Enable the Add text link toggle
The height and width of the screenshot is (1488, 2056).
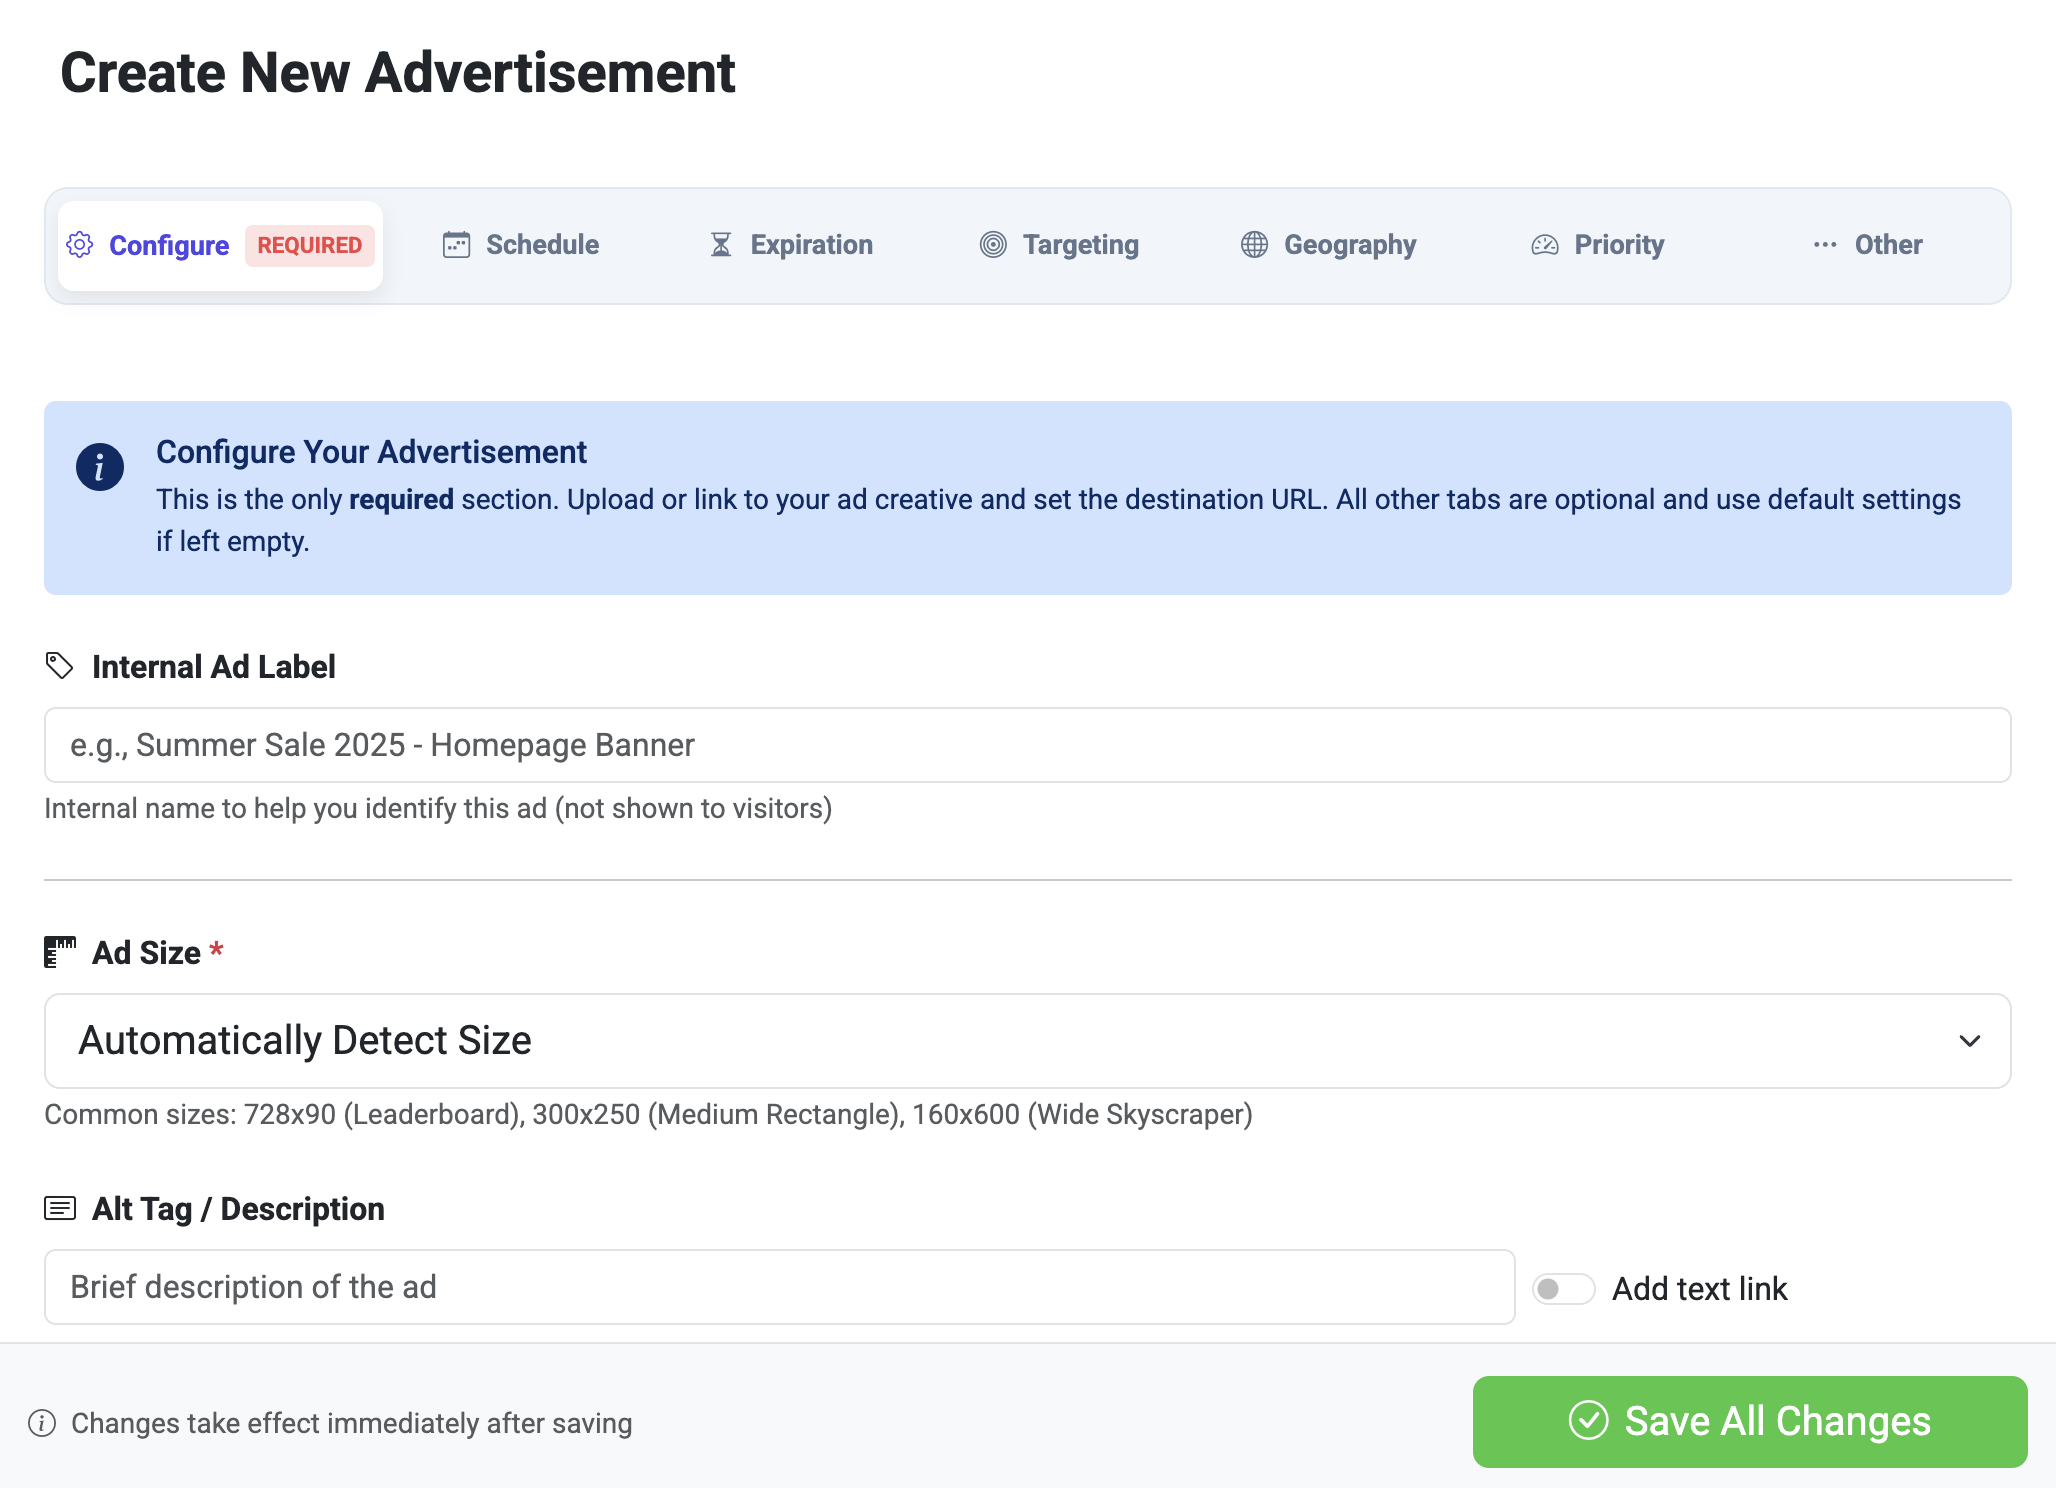1563,1289
